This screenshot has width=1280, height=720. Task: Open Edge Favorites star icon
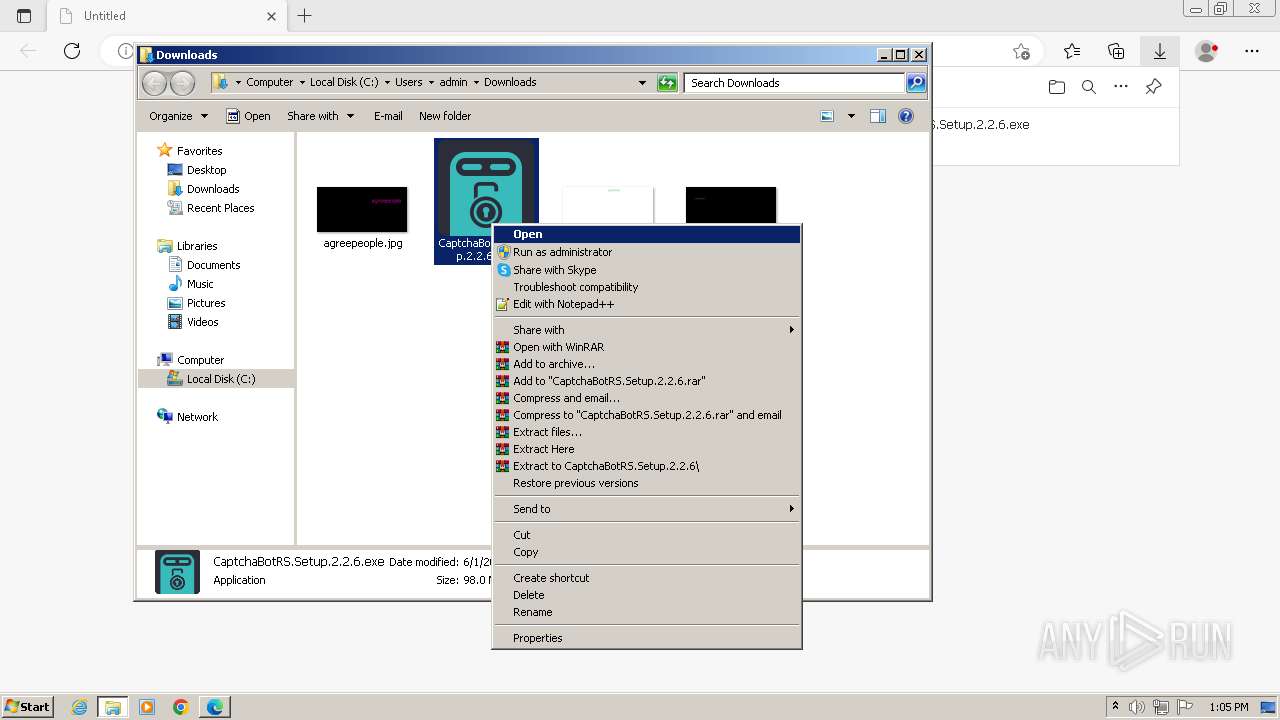[x=1072, y=51]
